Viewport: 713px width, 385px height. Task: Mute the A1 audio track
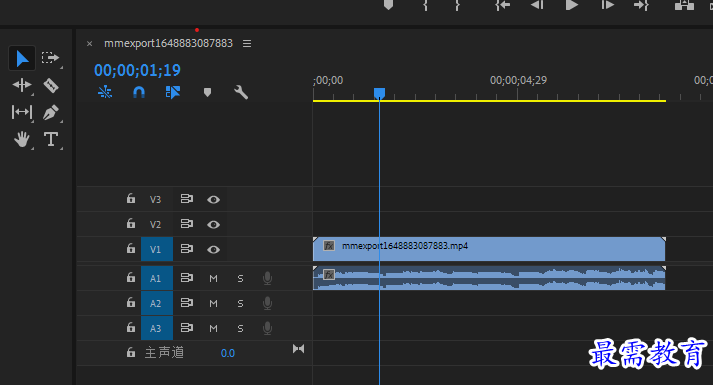(213, 279)
